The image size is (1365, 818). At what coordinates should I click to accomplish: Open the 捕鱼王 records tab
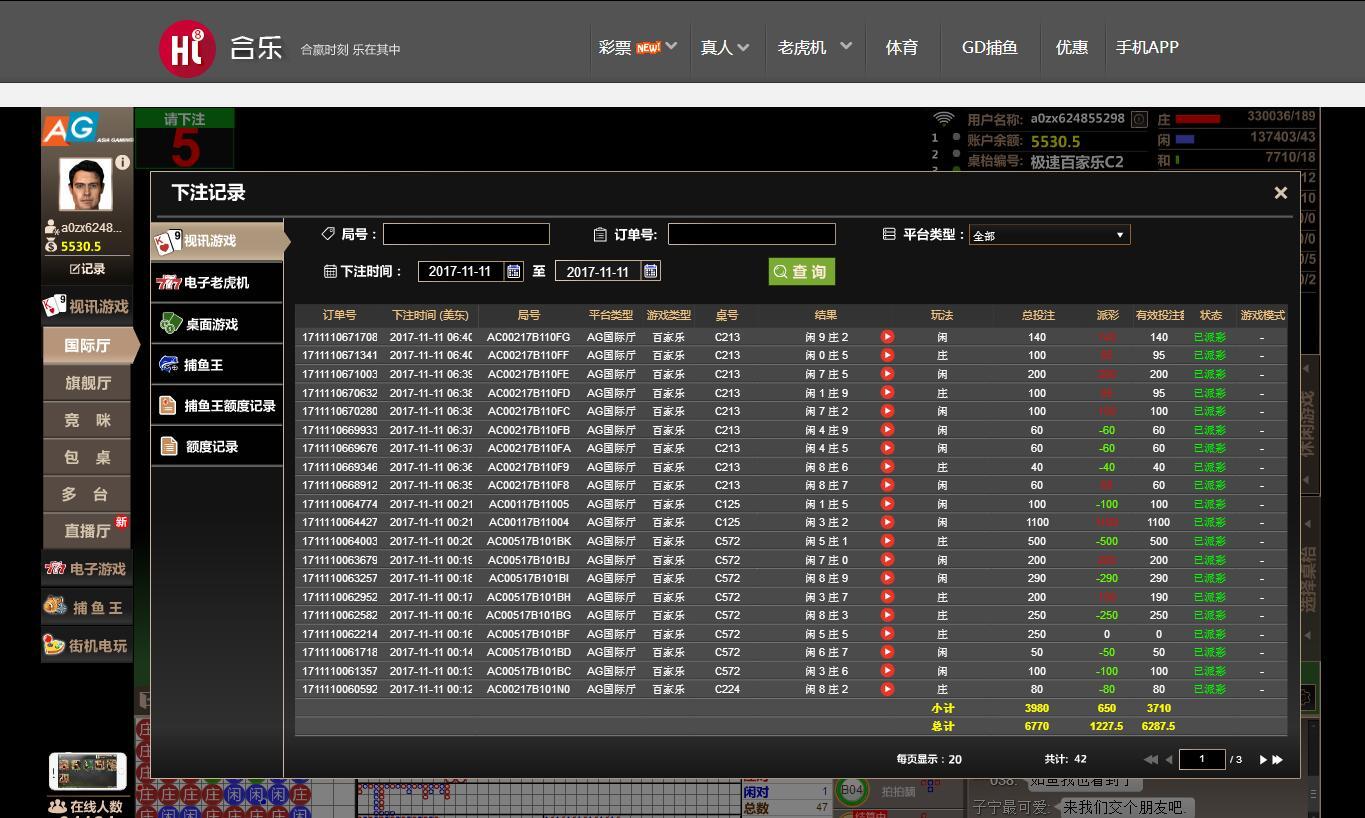click(x=217, y=365)
